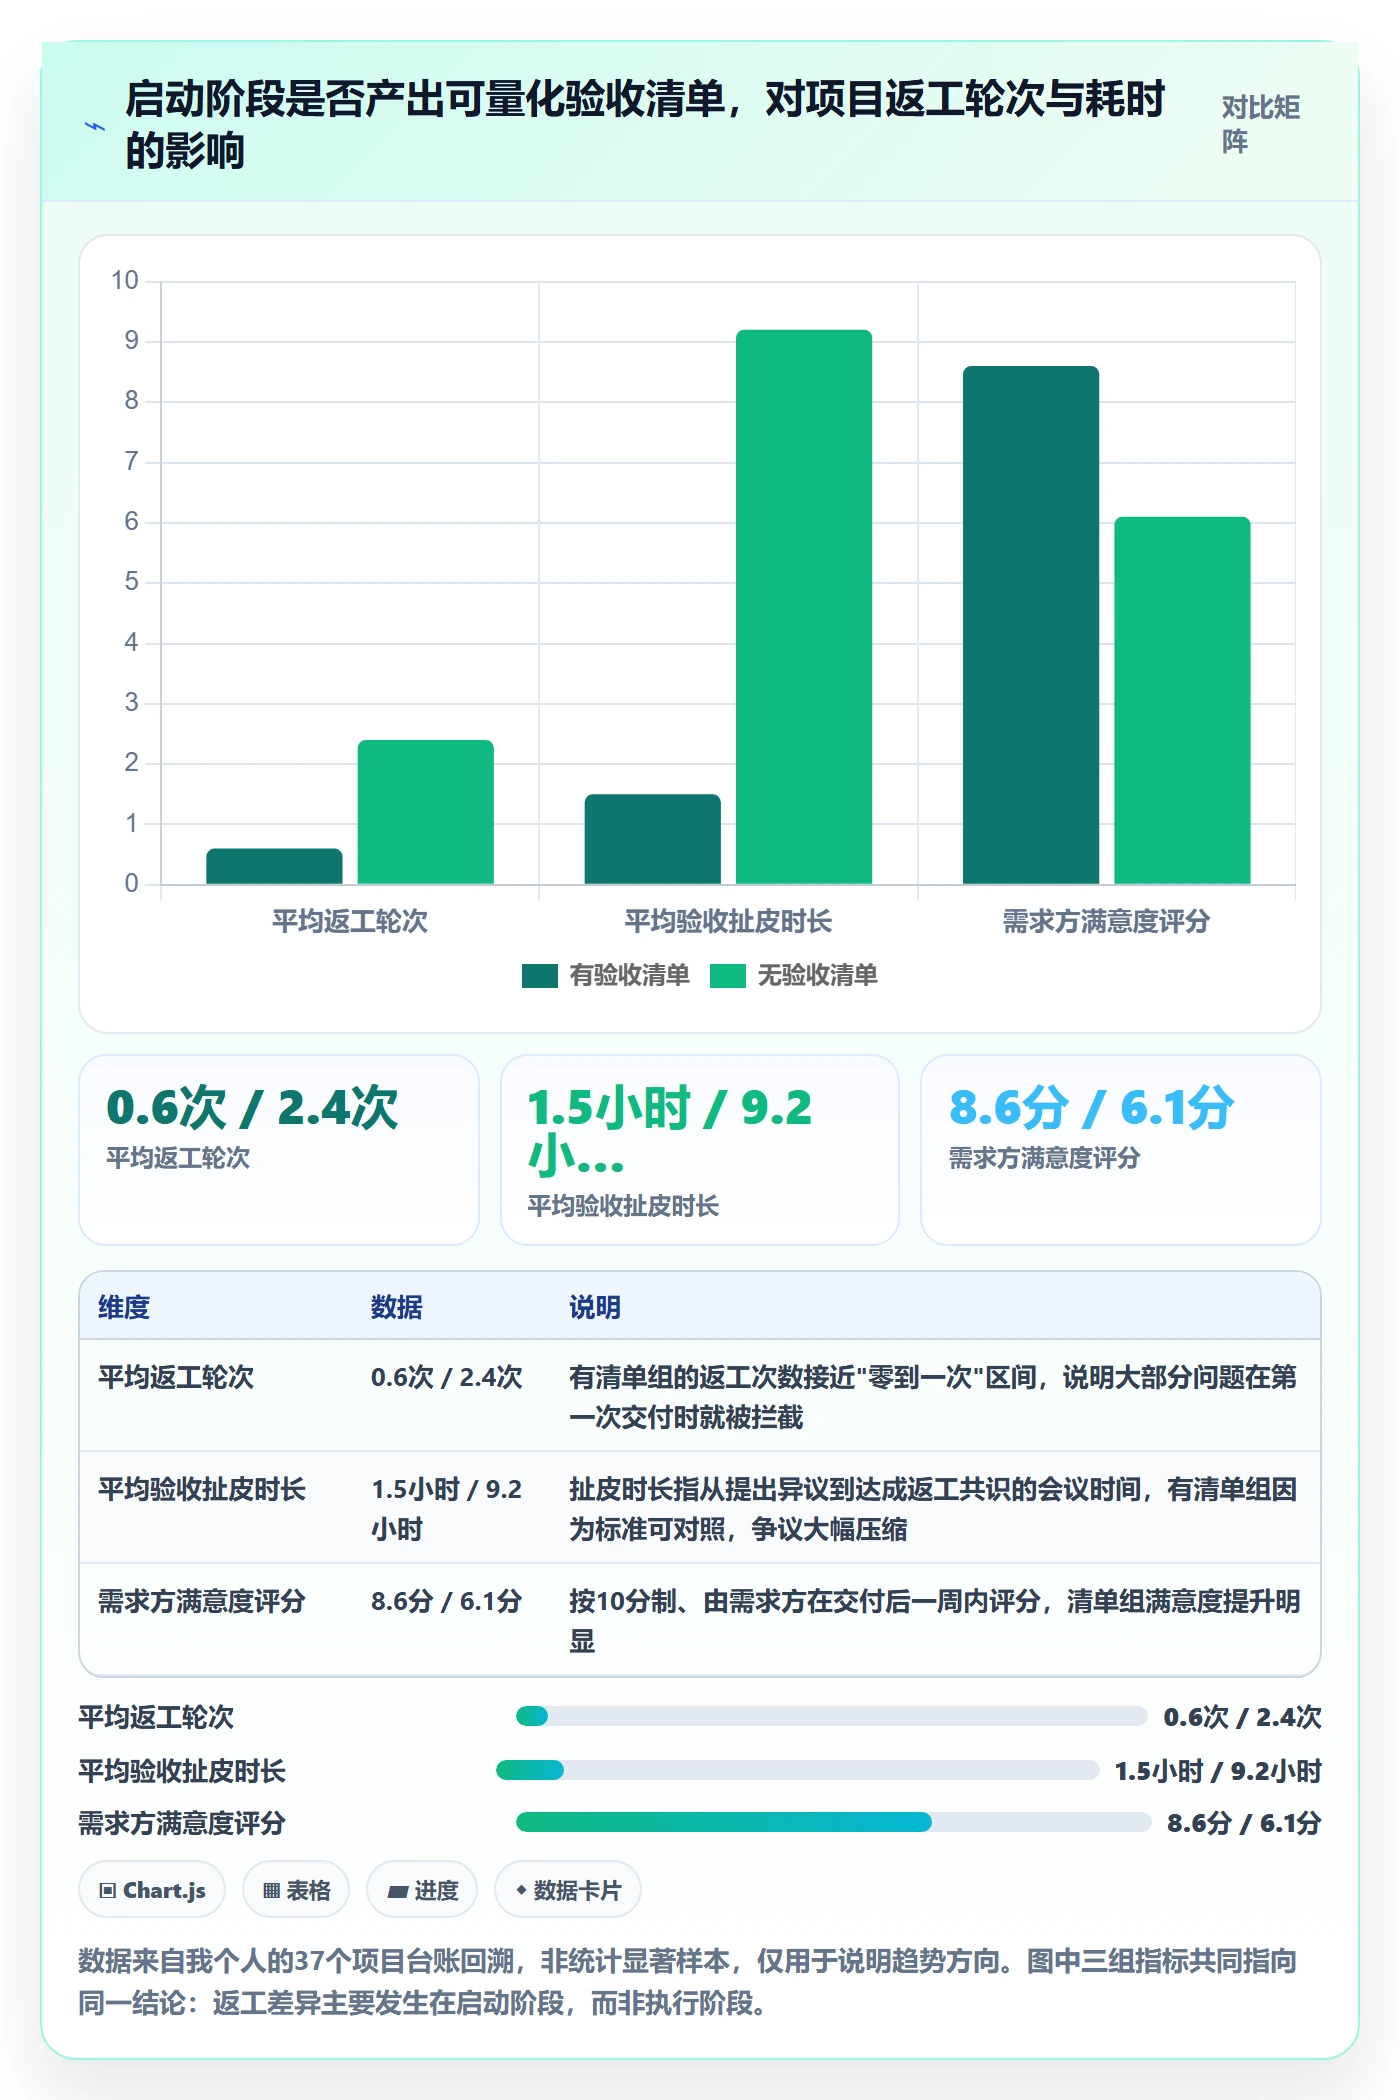This screenshot has height=2100, width=1400.
Task: Click the 需求方满意度评分 x-axis label in chart
Action: pos(1107,921)
